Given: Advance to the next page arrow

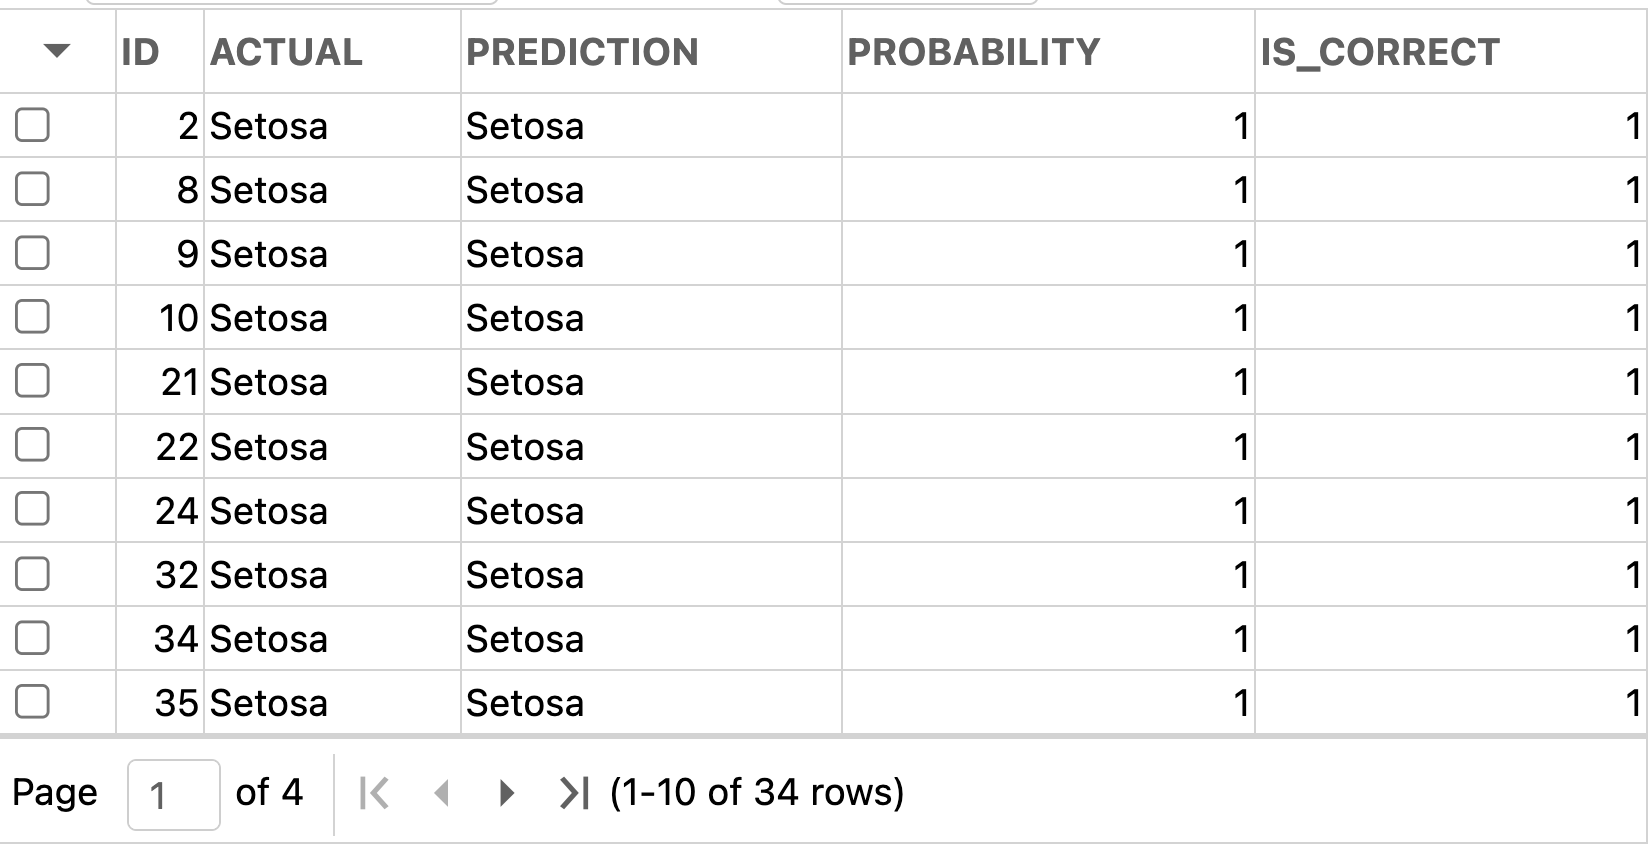Looking at the screenshot, I should tap(507, 793).
